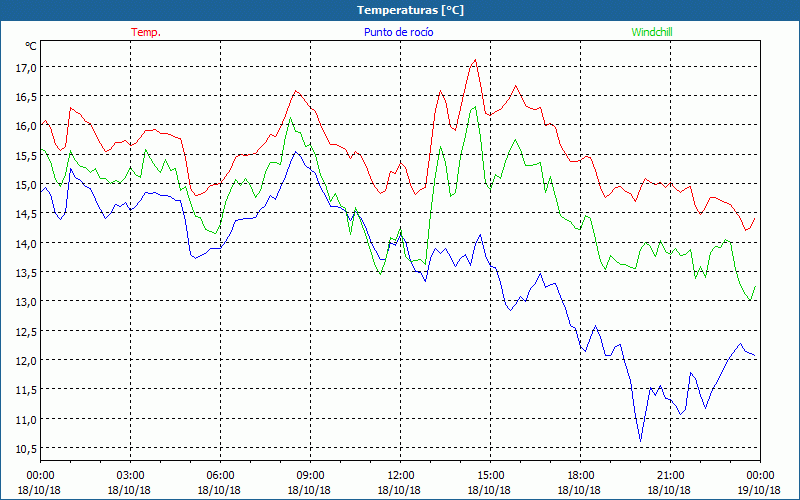Screen dimensions: 800x500
Task: Click the 03:00 time axis label
Action: (x=130, y=476)
